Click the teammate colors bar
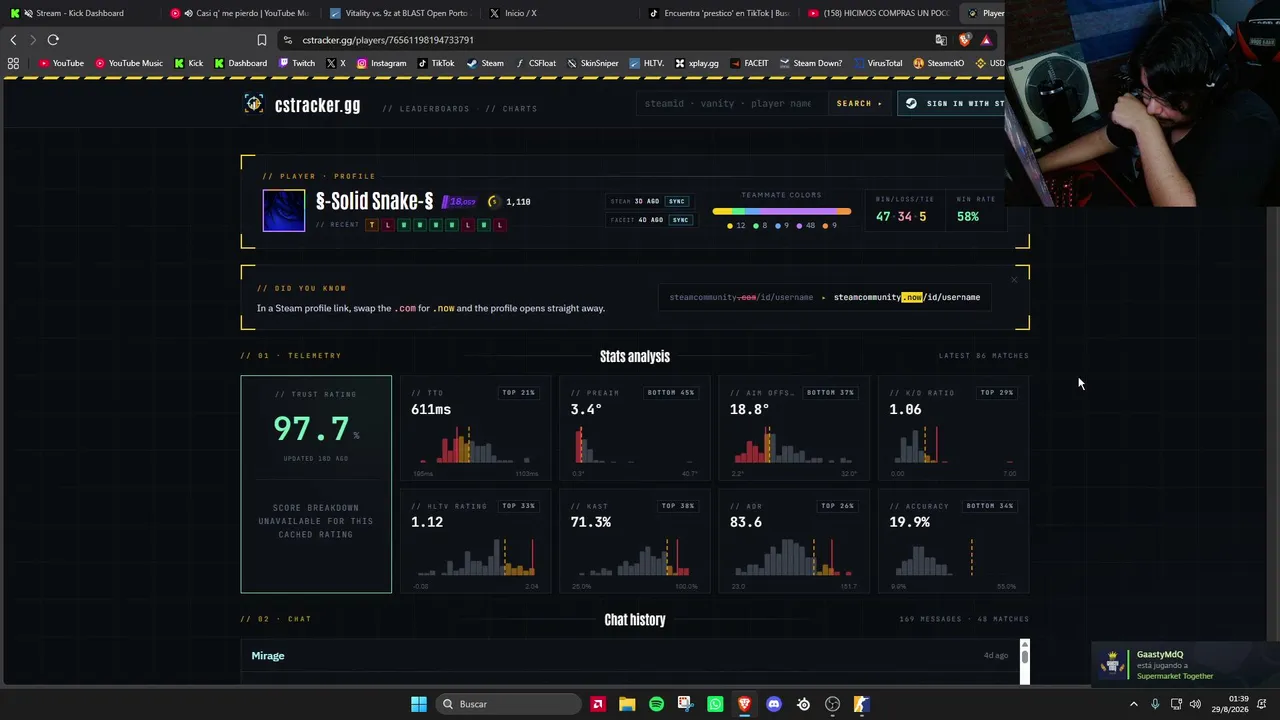Image resolution: width=1280 pixels, height=720 pixels. tap(782, 211)
